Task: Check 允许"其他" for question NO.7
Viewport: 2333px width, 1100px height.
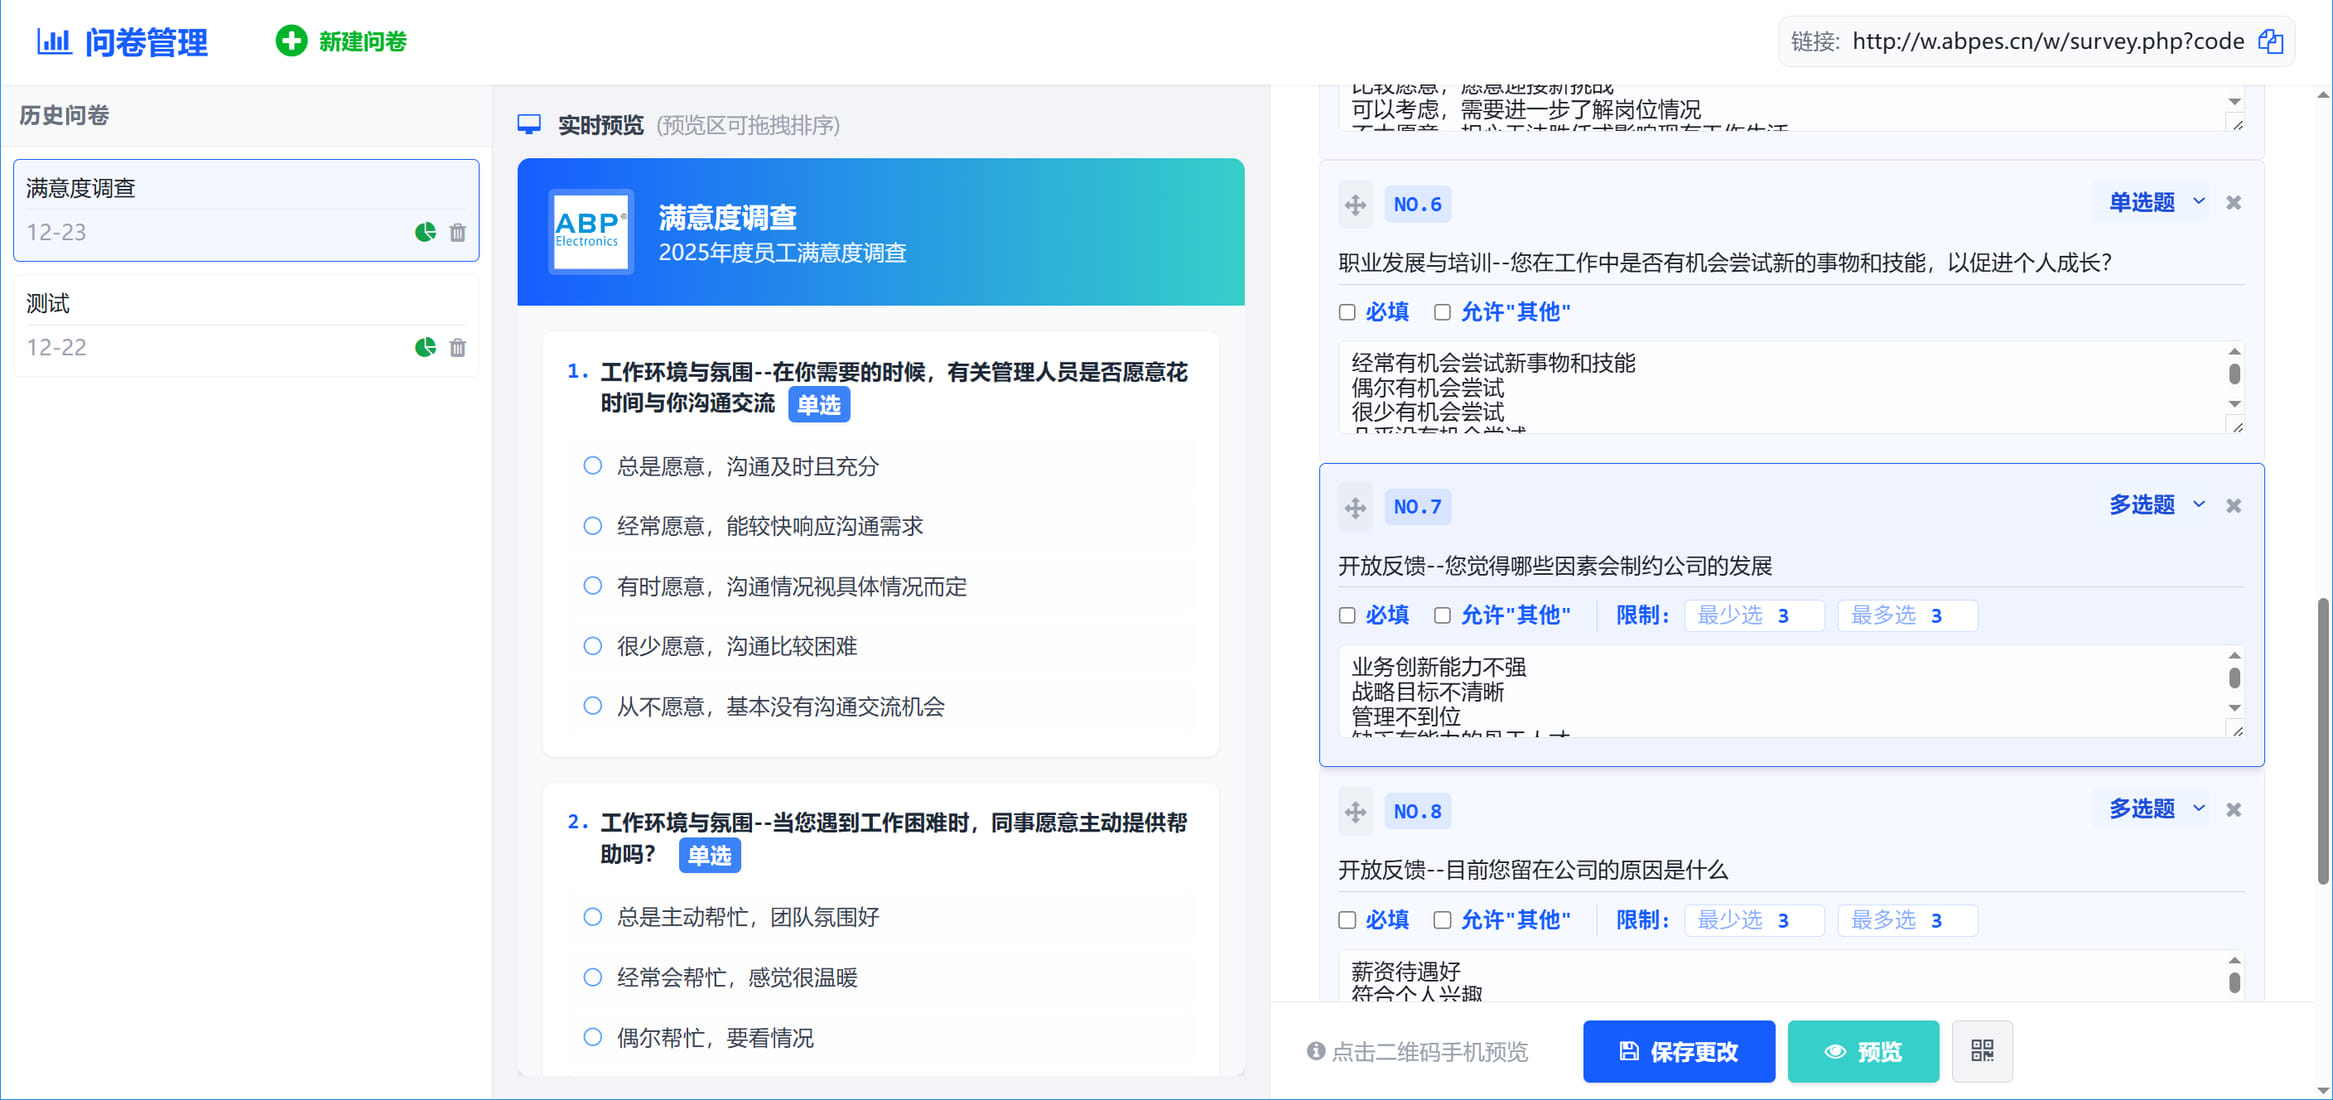Action: (1442, 615)
